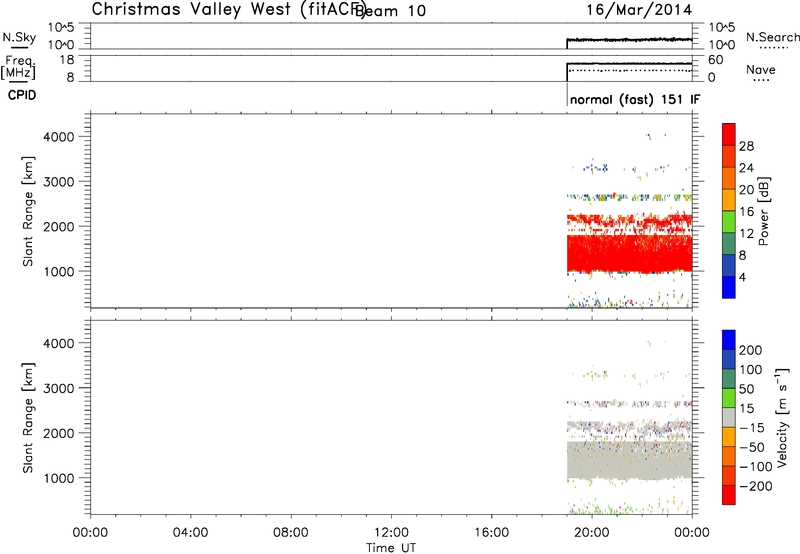
Task: Select the red bottom segment of the velocity colorbar
Action: click(x=729, y=495)
